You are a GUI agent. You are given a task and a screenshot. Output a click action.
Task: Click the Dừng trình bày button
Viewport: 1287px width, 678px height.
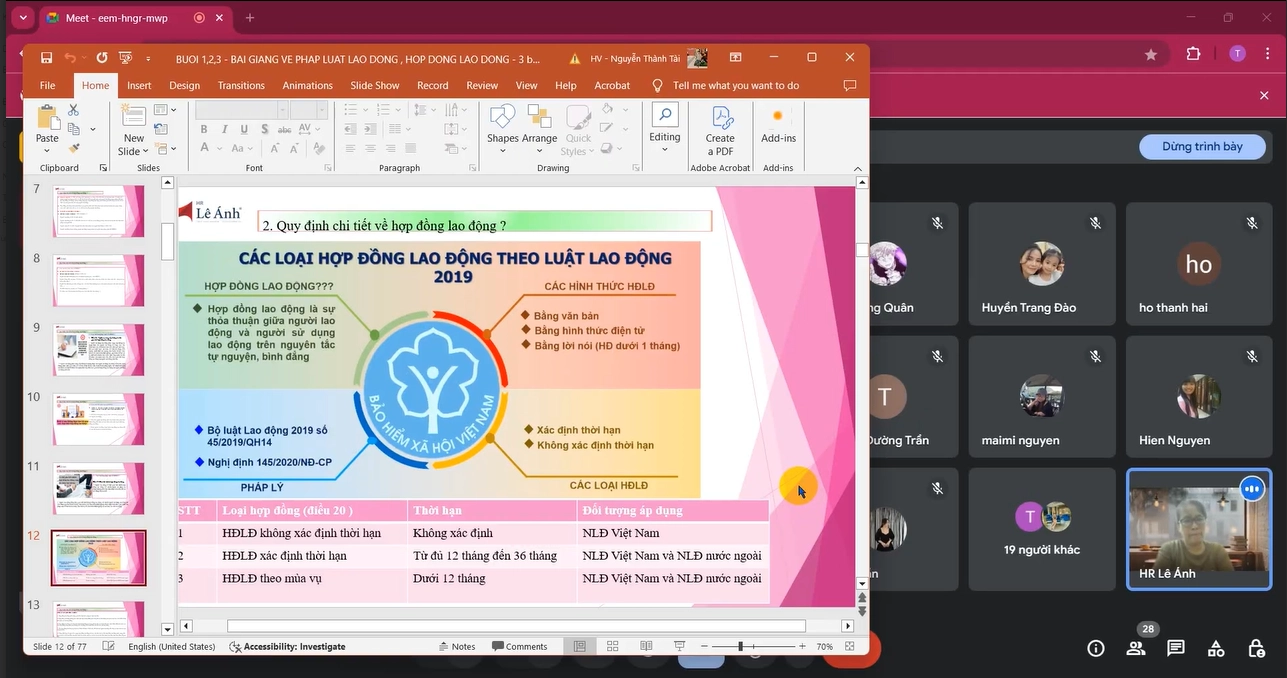click(1202, 147)
